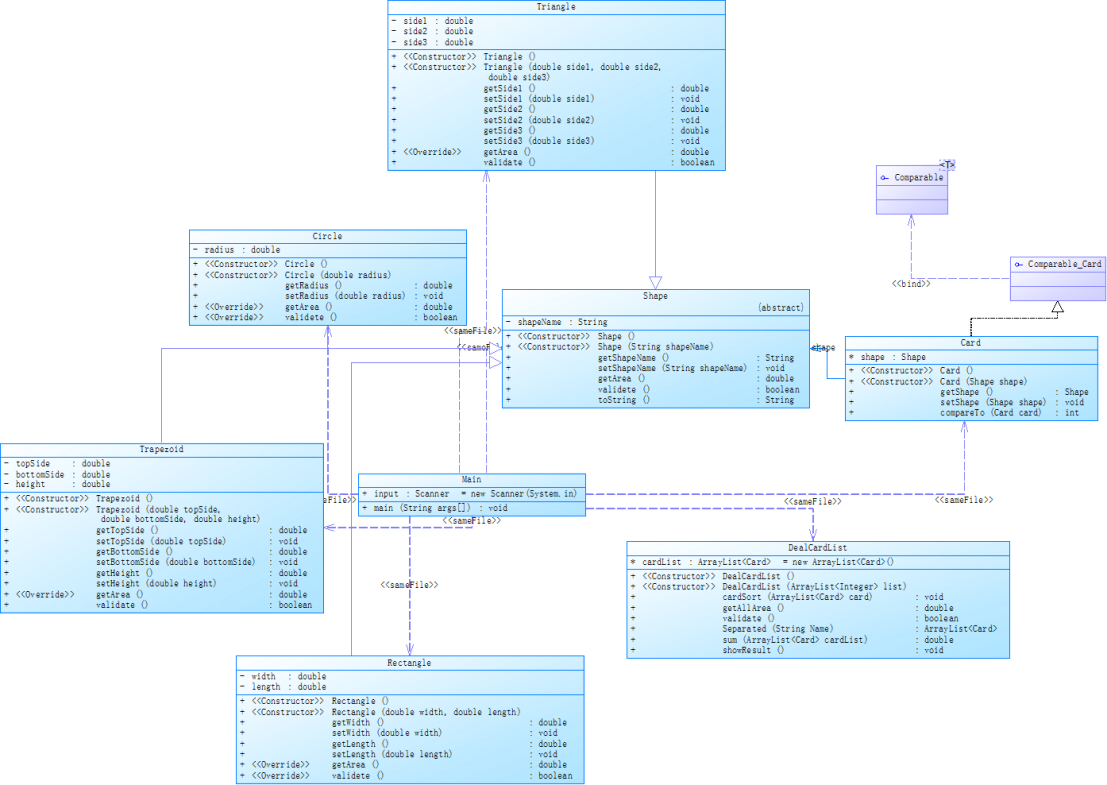Image resolution: width=1107 pixels, height=785 pixels.
Task: Select the Card class header
Action: [970, 342]
